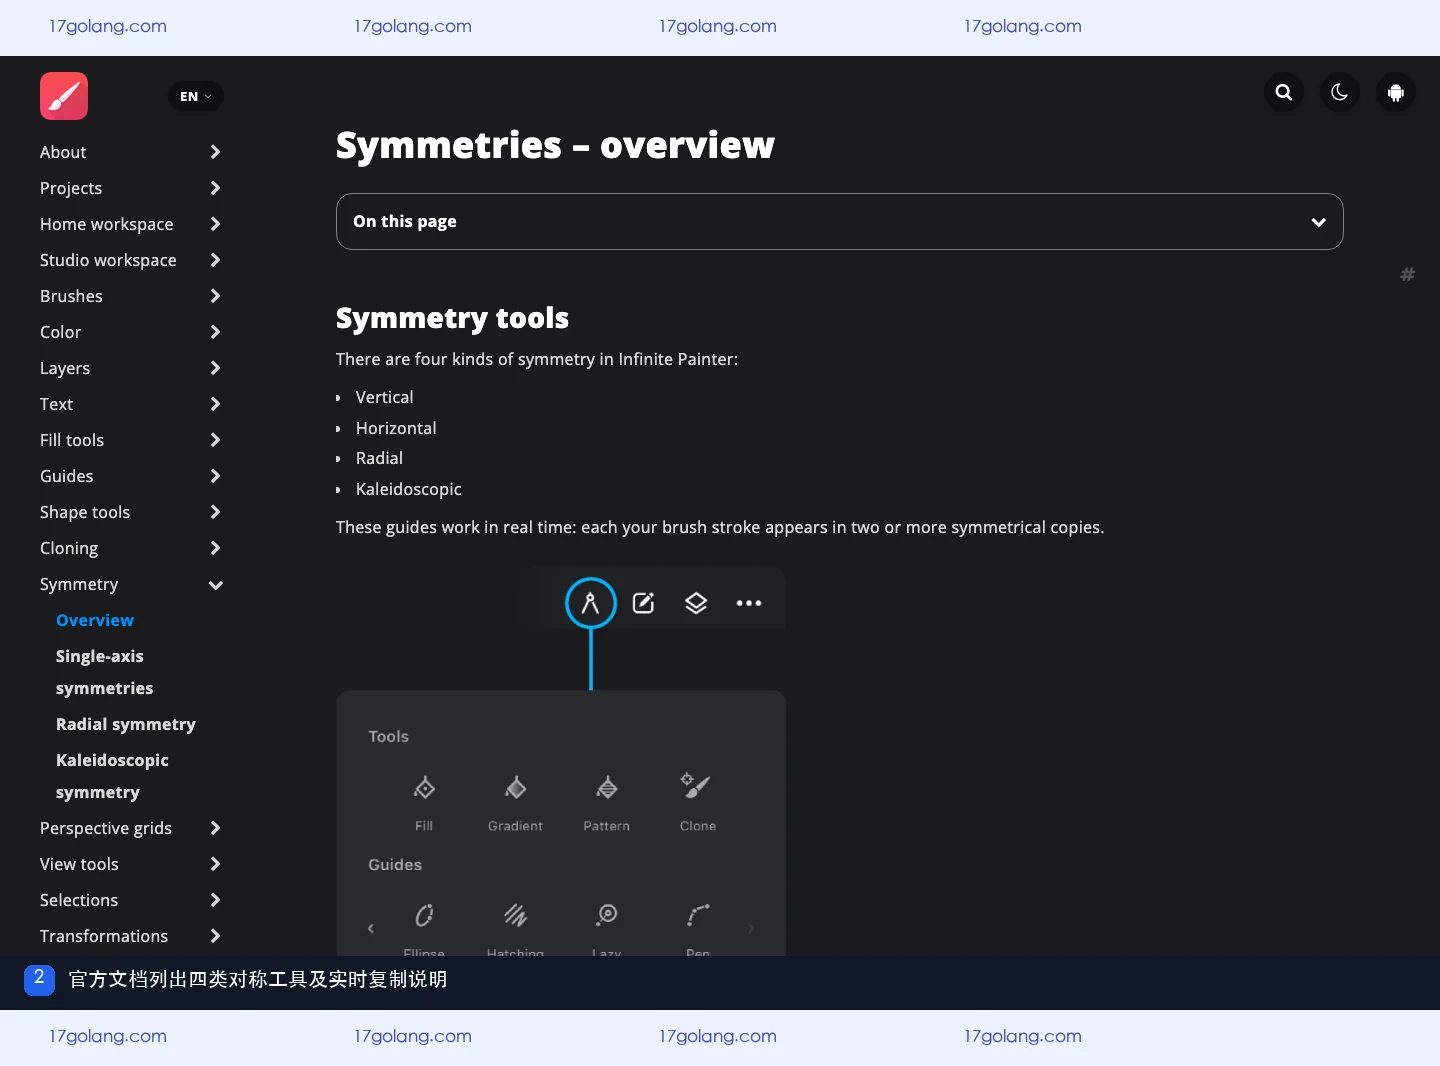Expand the Layers section chevron
The height and width of the screenshot is (1066, 1440).
(x=215, y=368)
